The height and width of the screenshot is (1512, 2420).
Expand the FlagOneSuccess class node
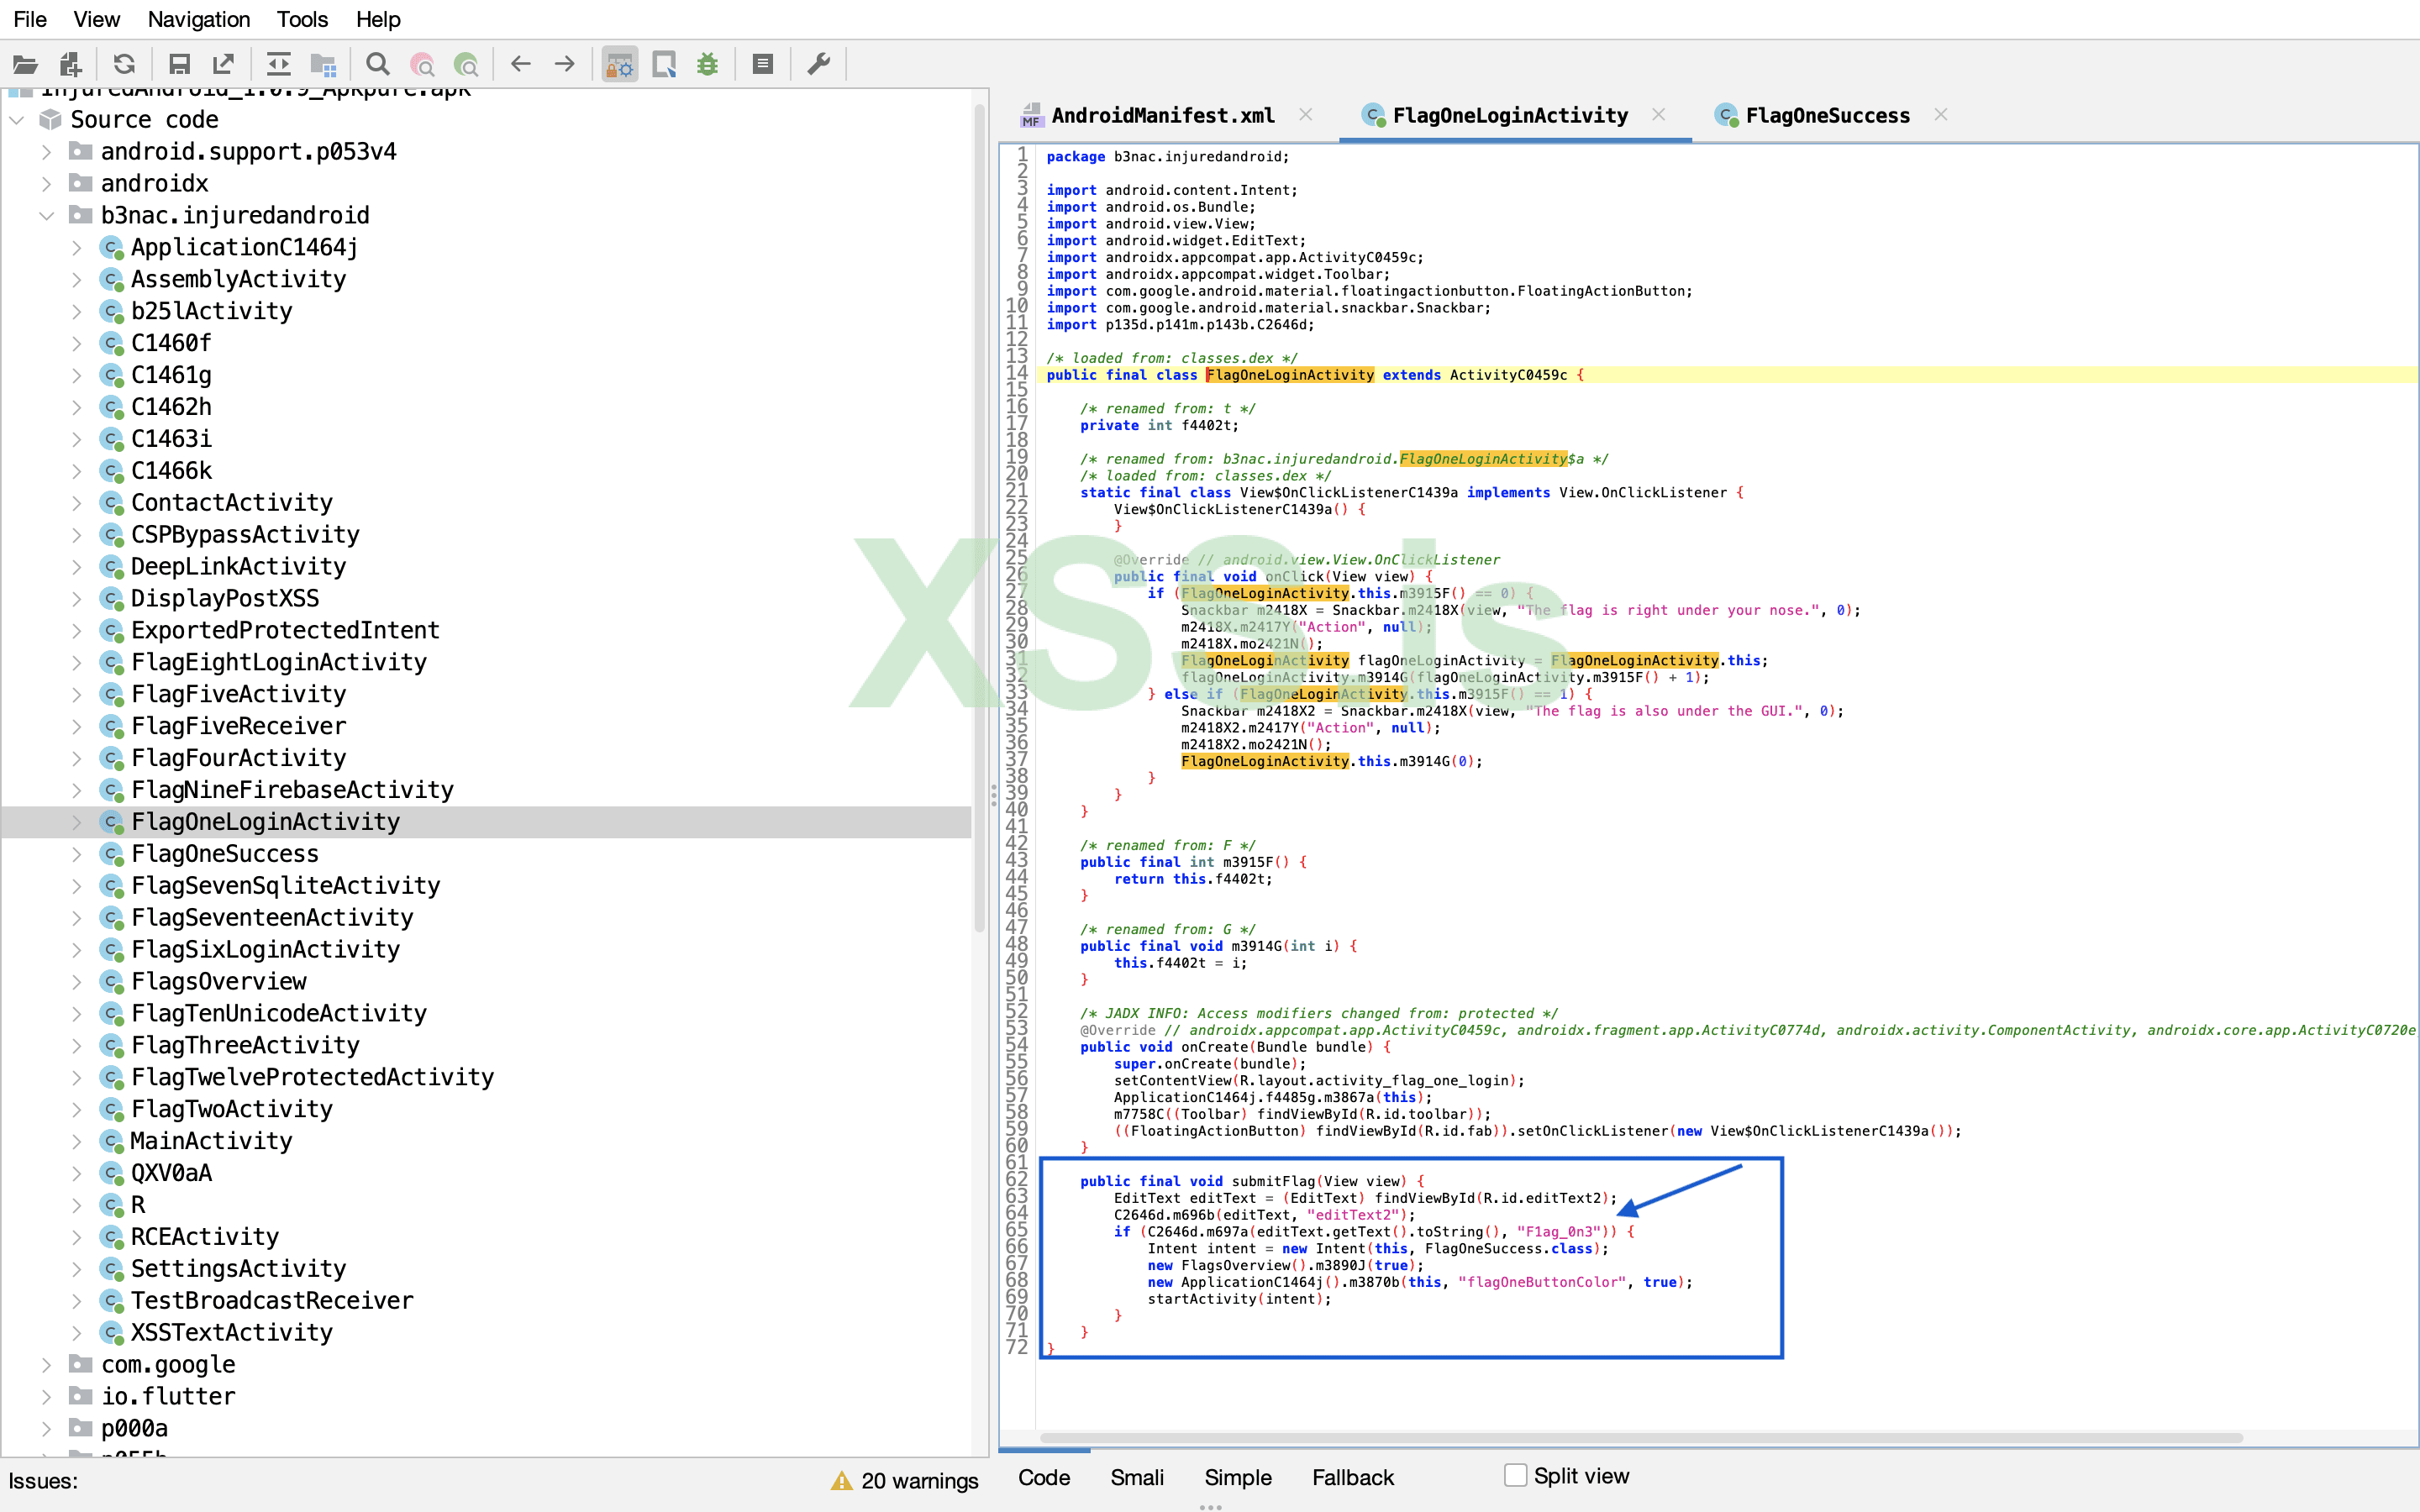(77, 854)
